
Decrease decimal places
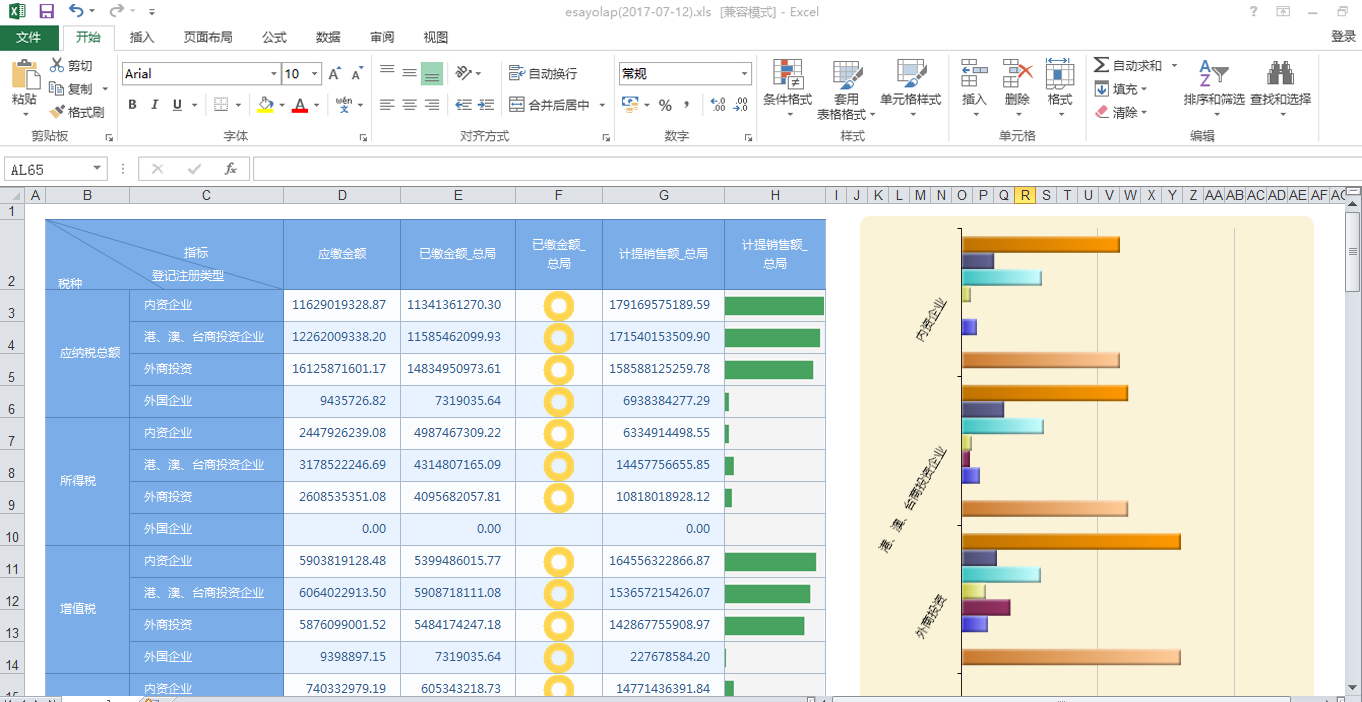pos(741,105)
